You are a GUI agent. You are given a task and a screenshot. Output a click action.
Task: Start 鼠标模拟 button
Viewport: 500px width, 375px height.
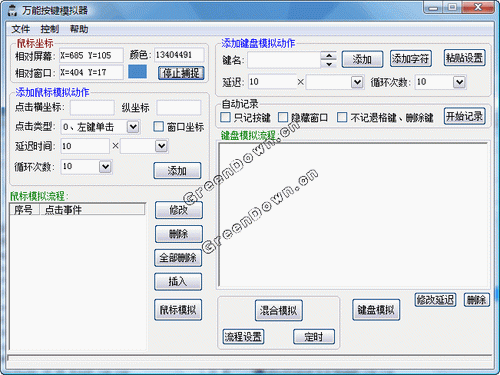178,310
